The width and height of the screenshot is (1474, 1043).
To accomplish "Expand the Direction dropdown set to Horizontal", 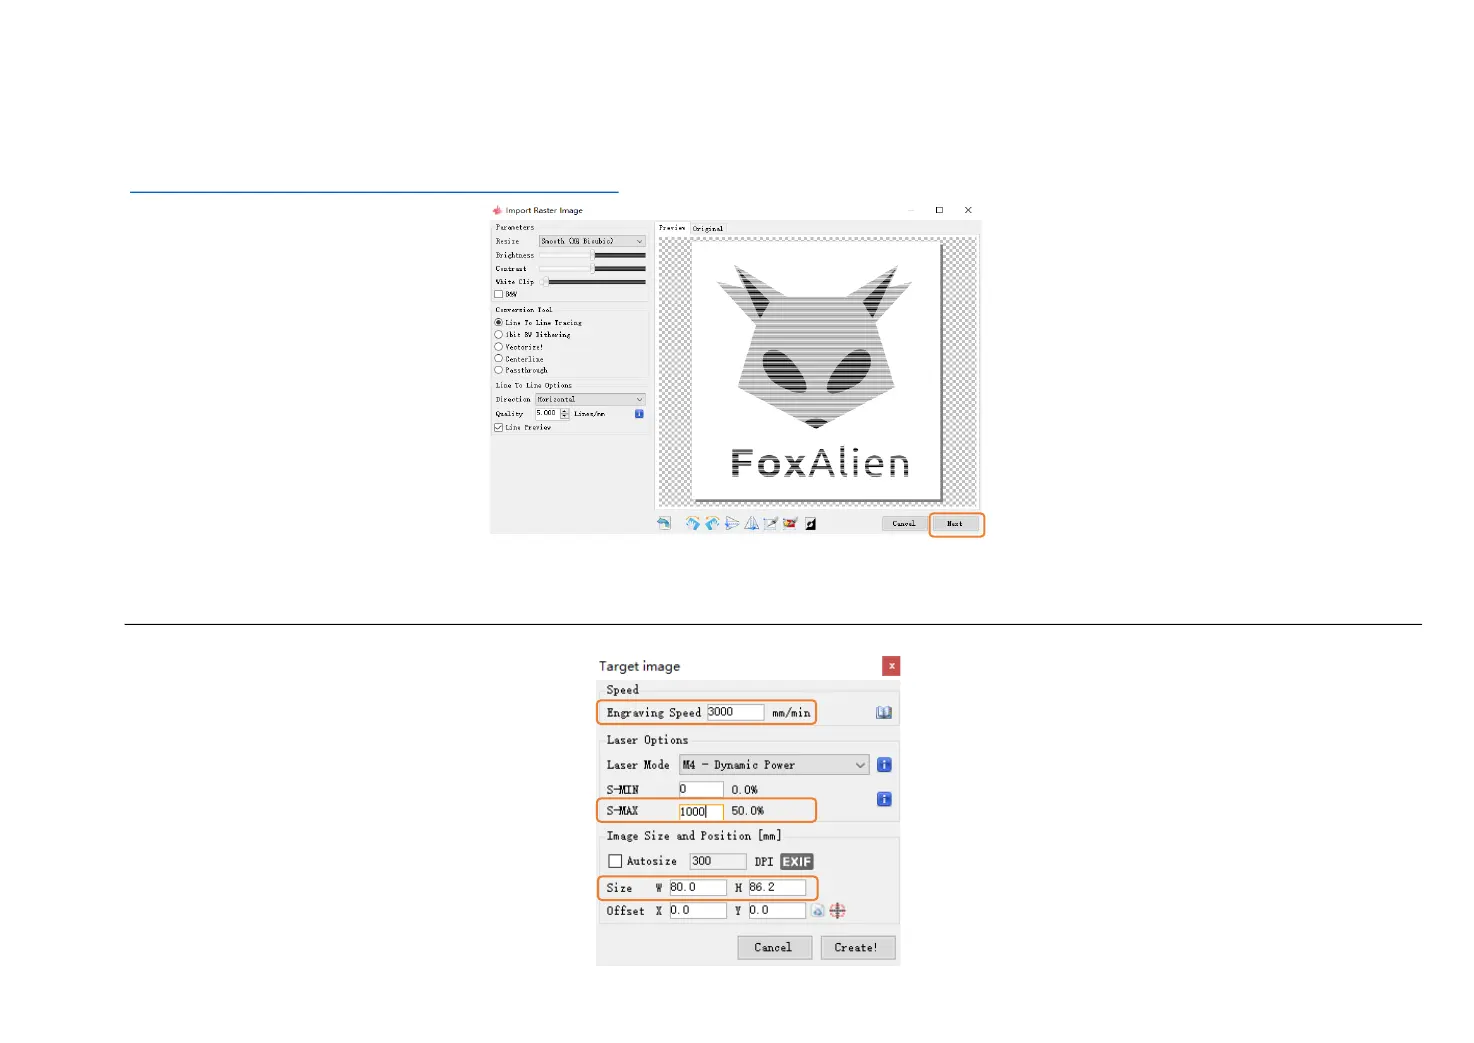I will click(590, 399).
